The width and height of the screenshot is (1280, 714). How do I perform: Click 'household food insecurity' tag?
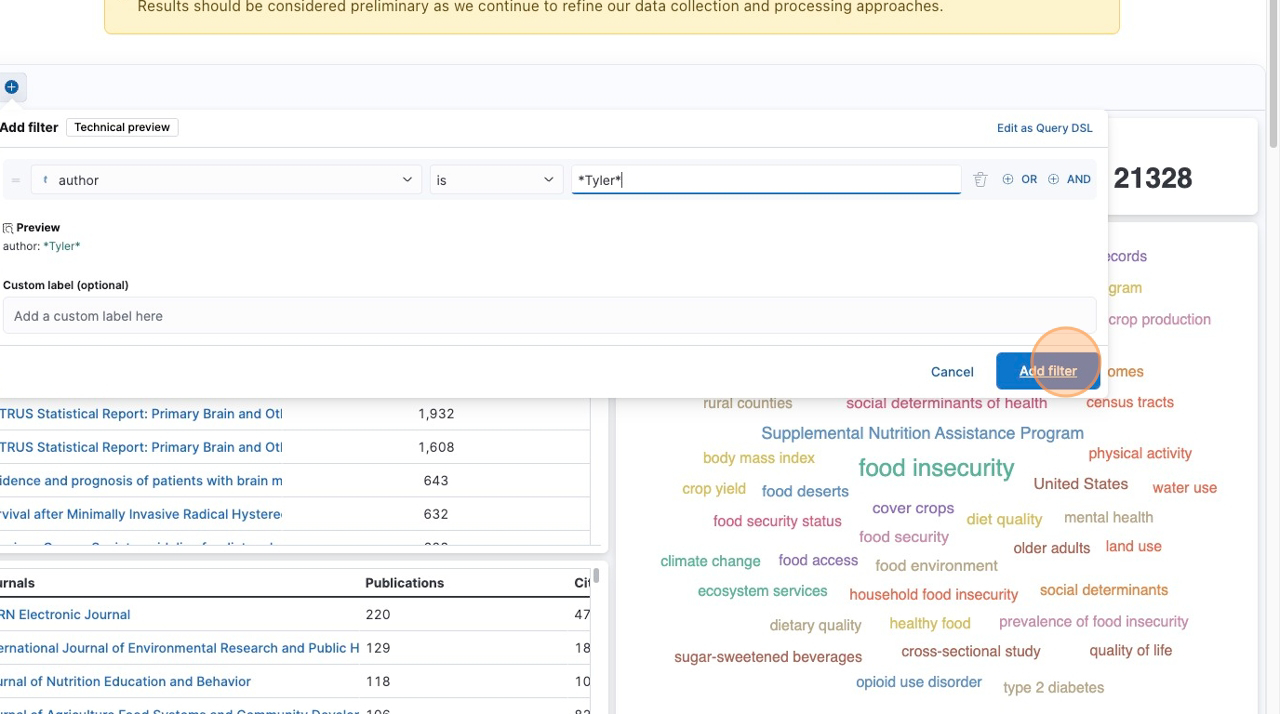933,595
